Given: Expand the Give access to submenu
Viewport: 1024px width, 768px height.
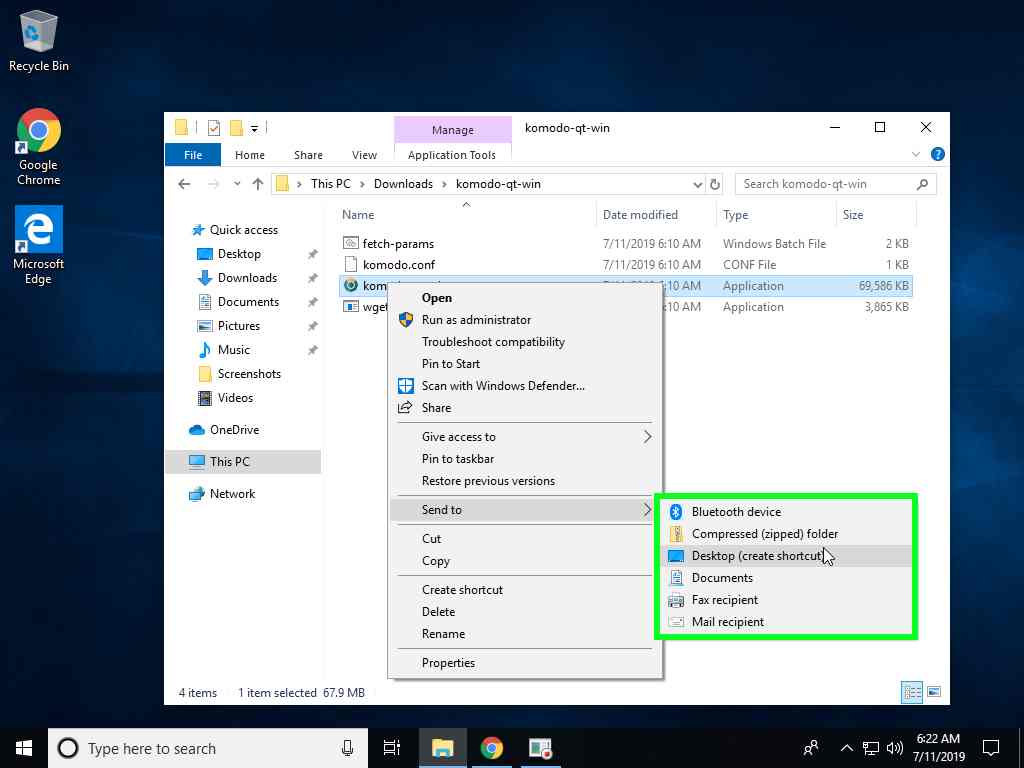Looking at the screenshot, I should (x=525, y=437).
